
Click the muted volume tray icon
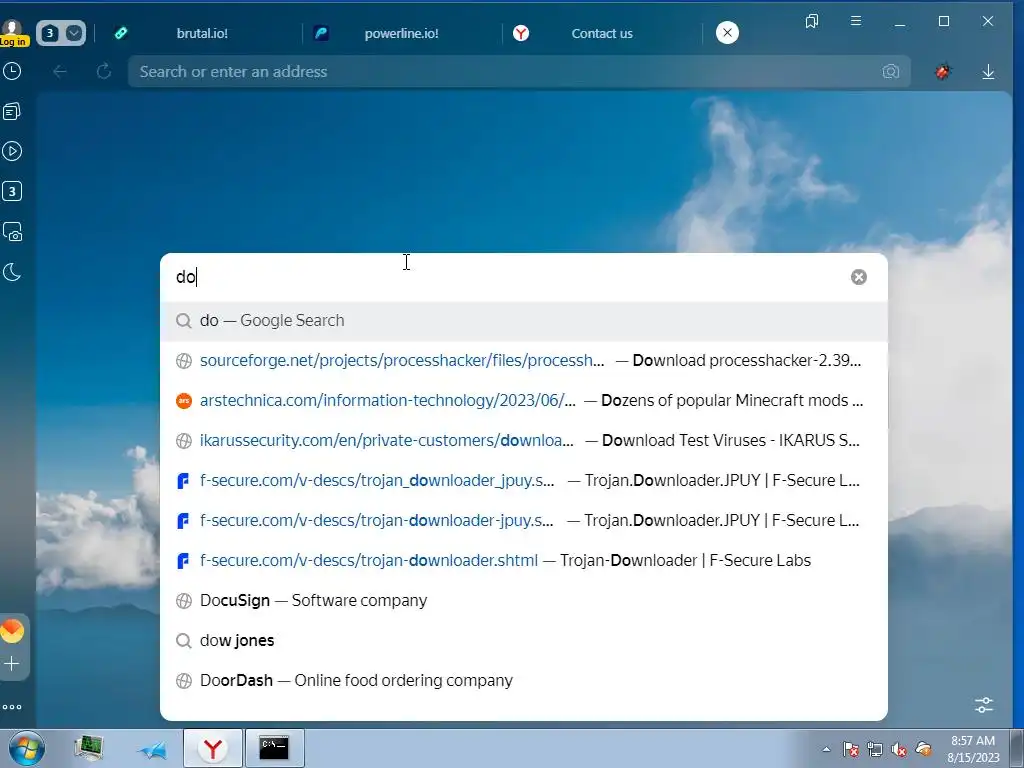(899, 750)
